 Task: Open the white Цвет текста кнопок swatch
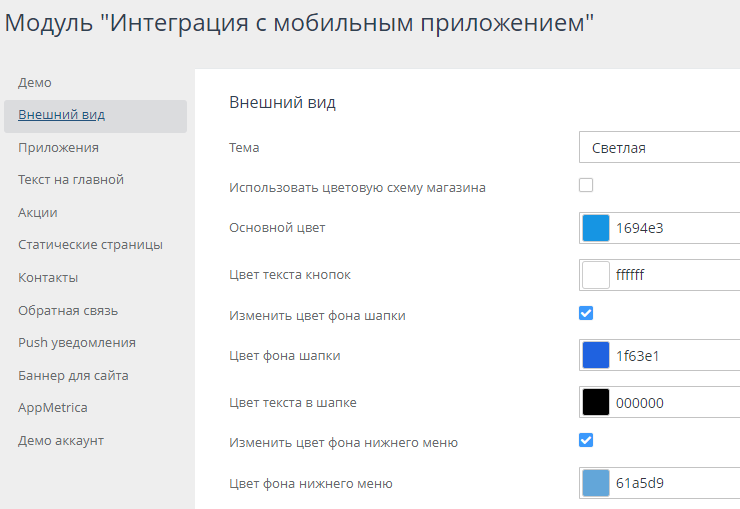(596, 275)
